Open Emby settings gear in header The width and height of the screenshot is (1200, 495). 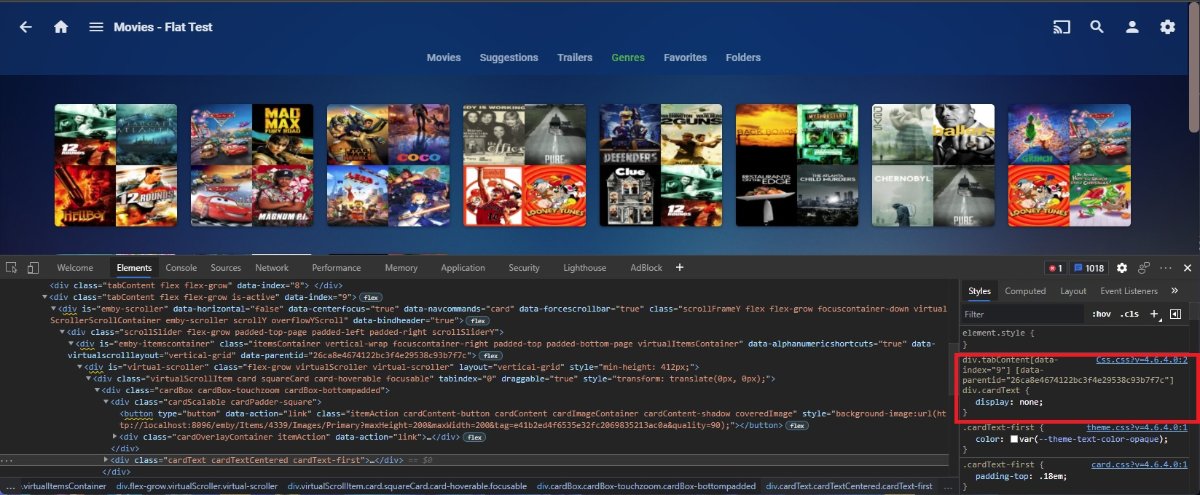pos(1167,27)
